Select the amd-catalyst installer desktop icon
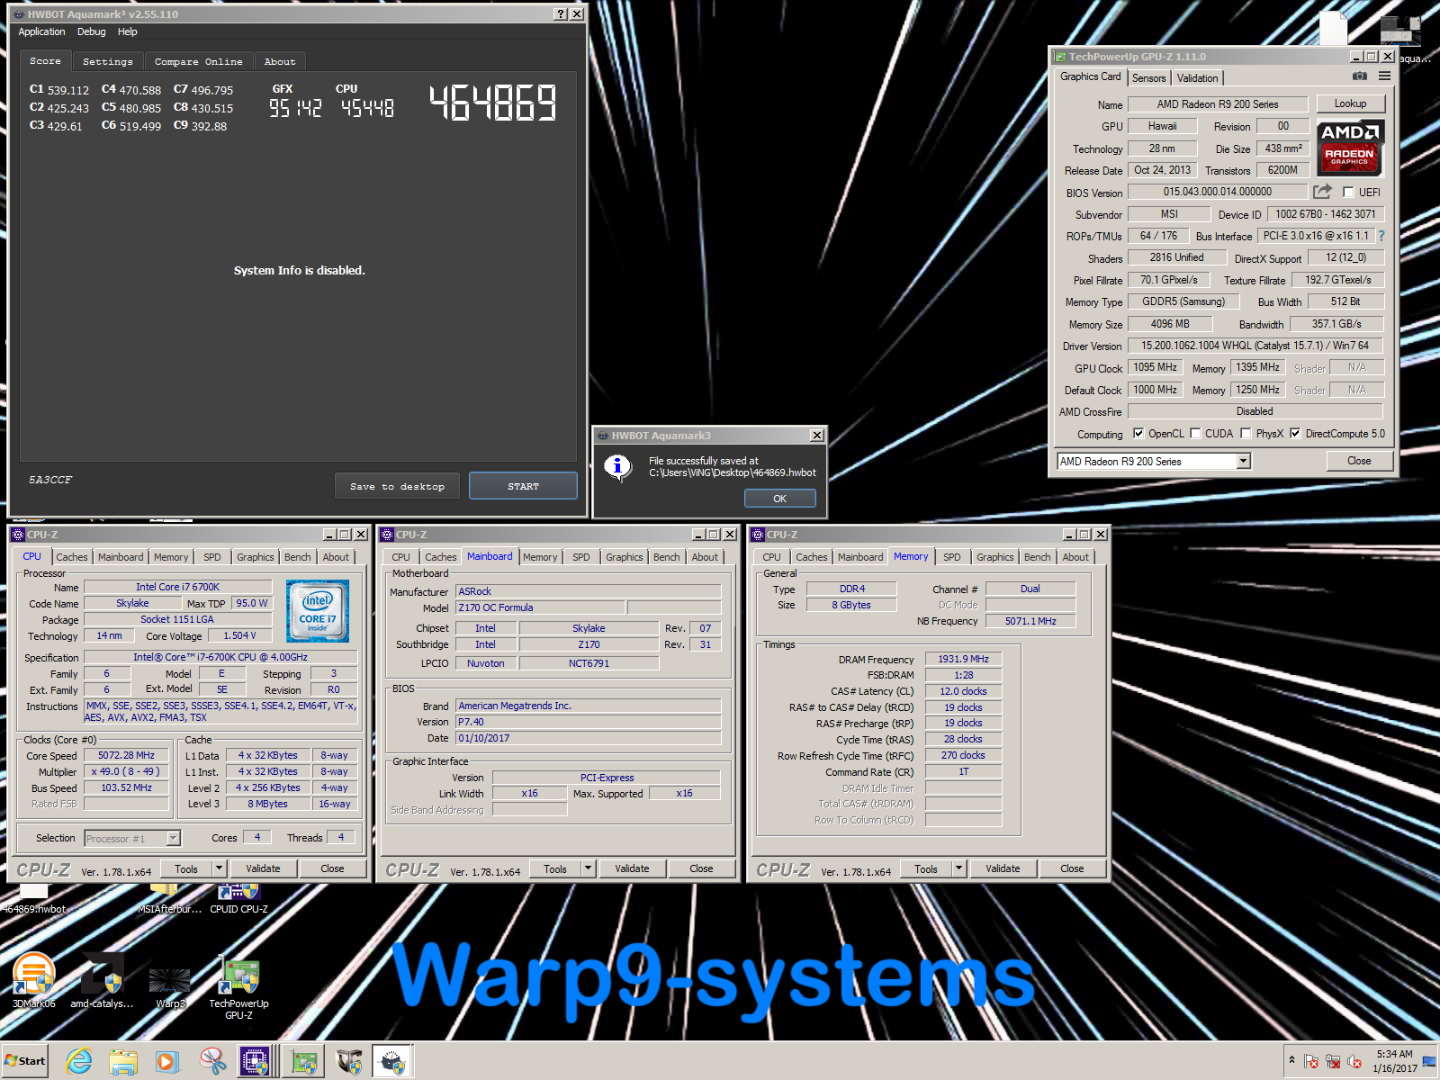The image size is (1440, 1080). (101, 982)
